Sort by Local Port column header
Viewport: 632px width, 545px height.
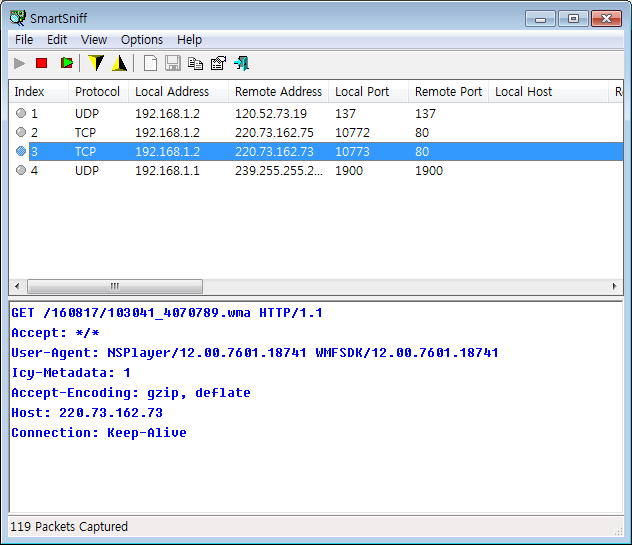pyautogui.click(x=368, y=92)
